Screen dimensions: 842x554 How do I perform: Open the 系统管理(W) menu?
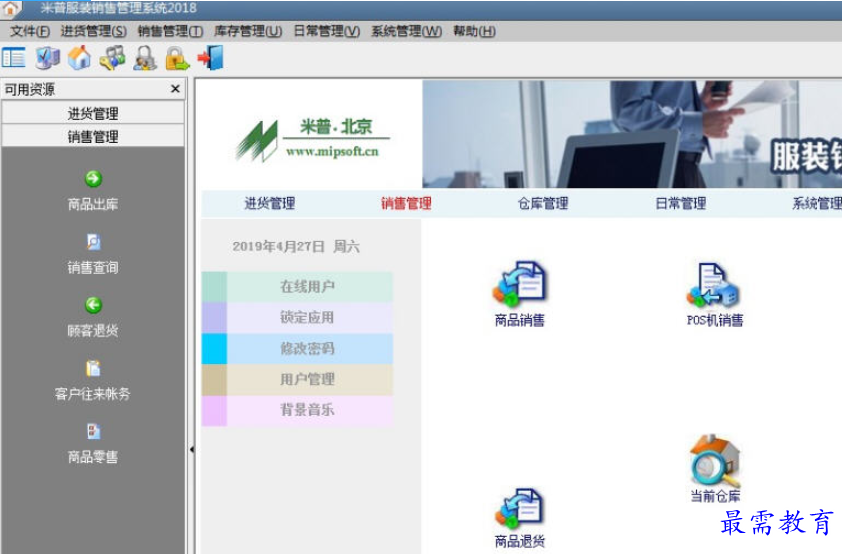pyautogui.click(x=407, y=31)
